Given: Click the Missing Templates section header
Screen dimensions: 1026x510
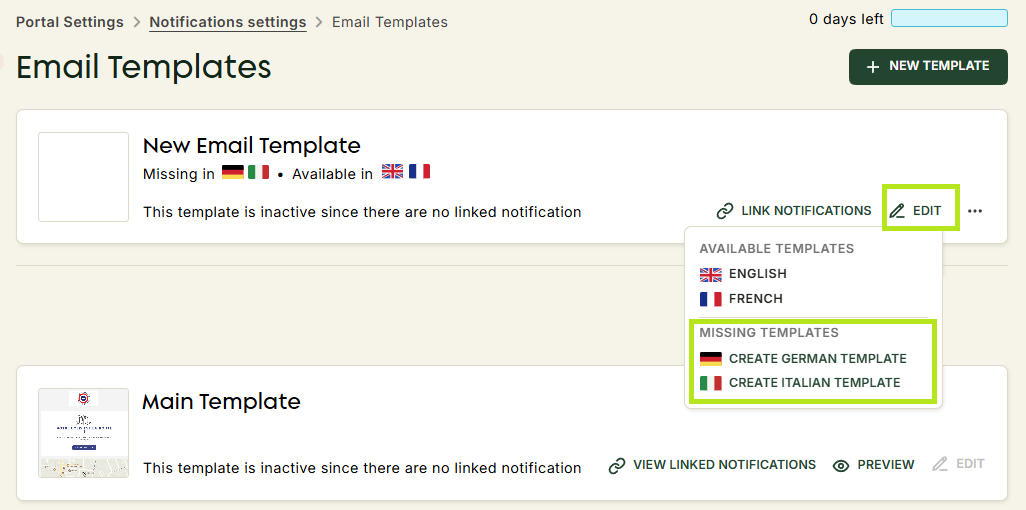Looking at the screenshot, I should 769,333.
